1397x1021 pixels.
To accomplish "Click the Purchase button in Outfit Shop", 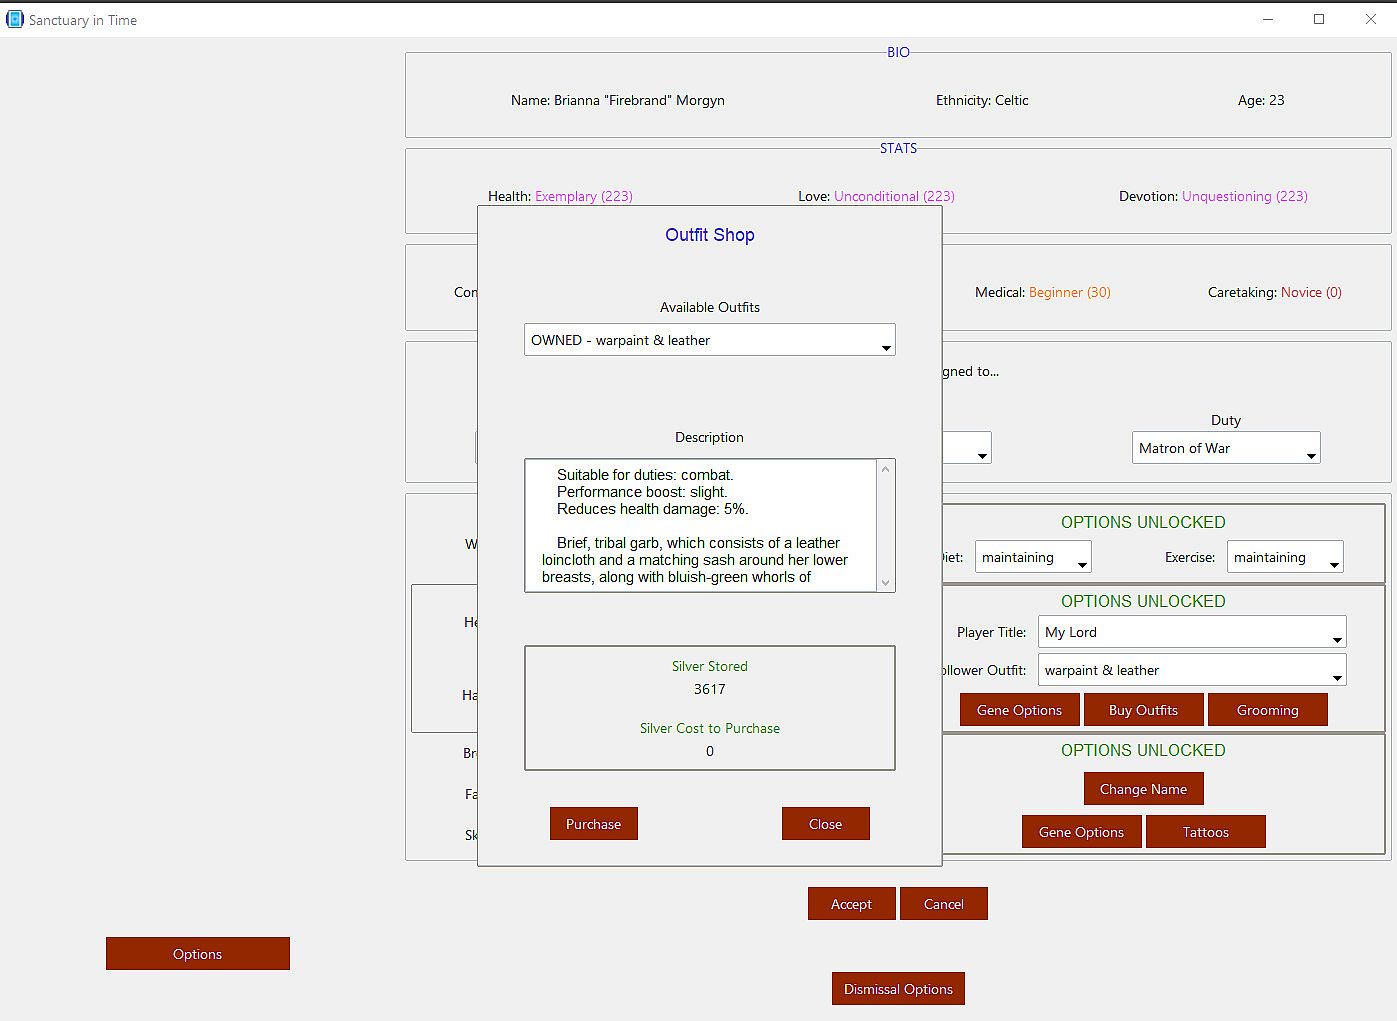I will [x=593, y=824].
